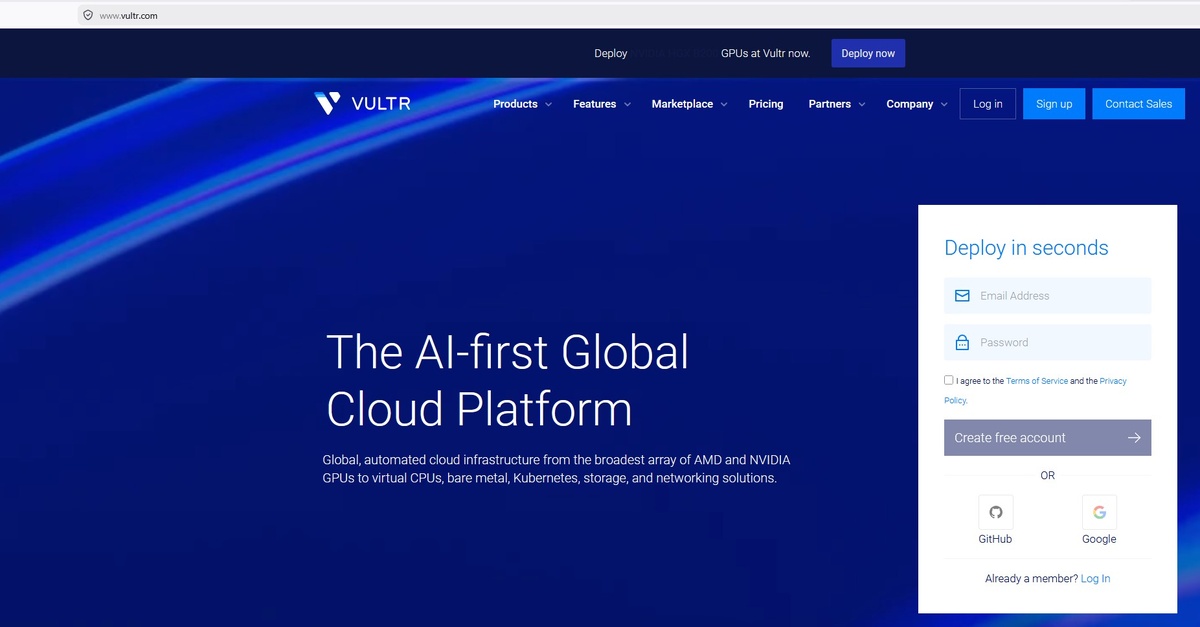Expand the Company dropdown chevron
The image size is (1200, 627).
coord(943,105)
